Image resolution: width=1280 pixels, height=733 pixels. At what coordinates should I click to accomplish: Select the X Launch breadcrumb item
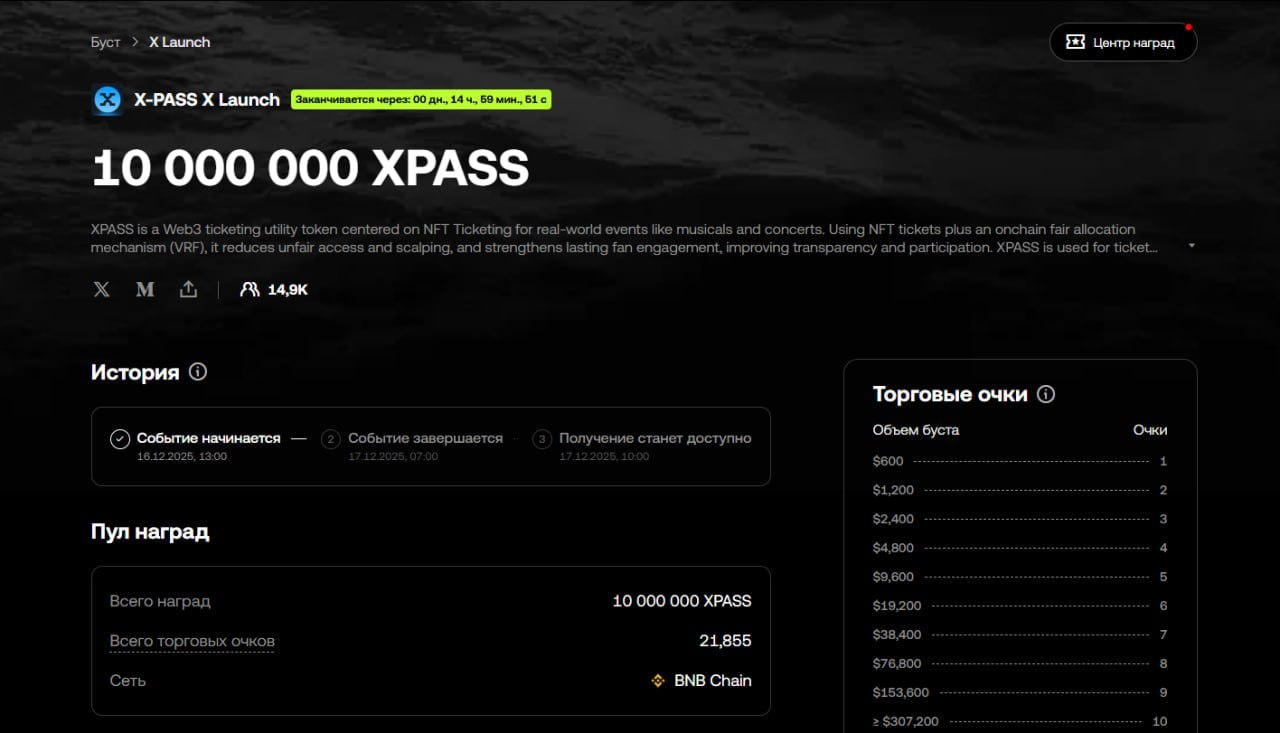(x=179, y=42)
